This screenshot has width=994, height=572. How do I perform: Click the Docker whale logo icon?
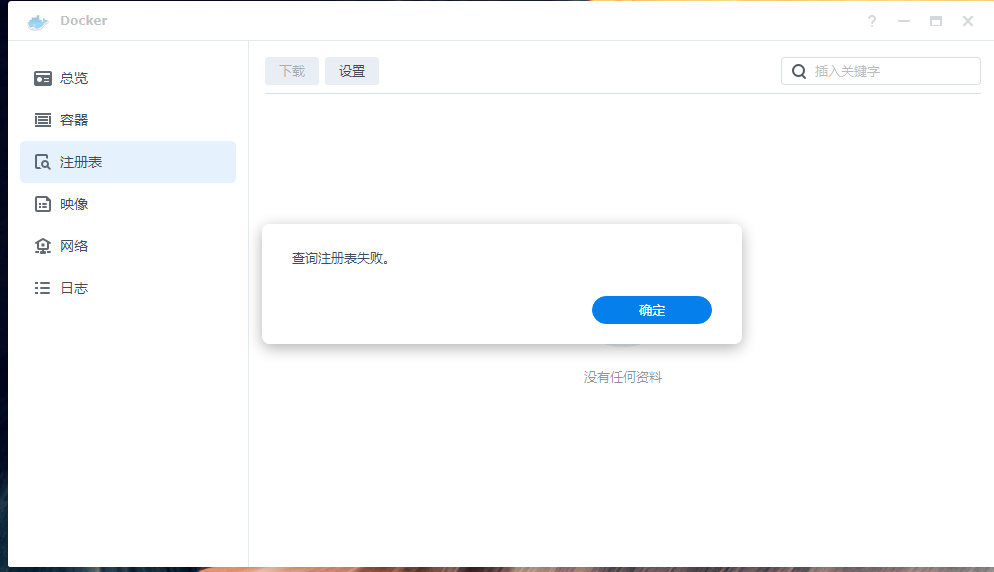38,21
